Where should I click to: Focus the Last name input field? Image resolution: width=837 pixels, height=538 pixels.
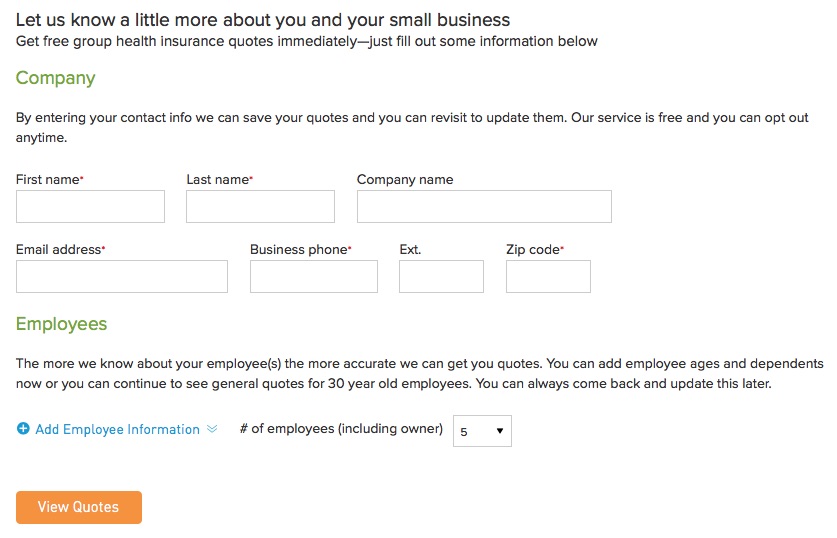tap(260, 207)
